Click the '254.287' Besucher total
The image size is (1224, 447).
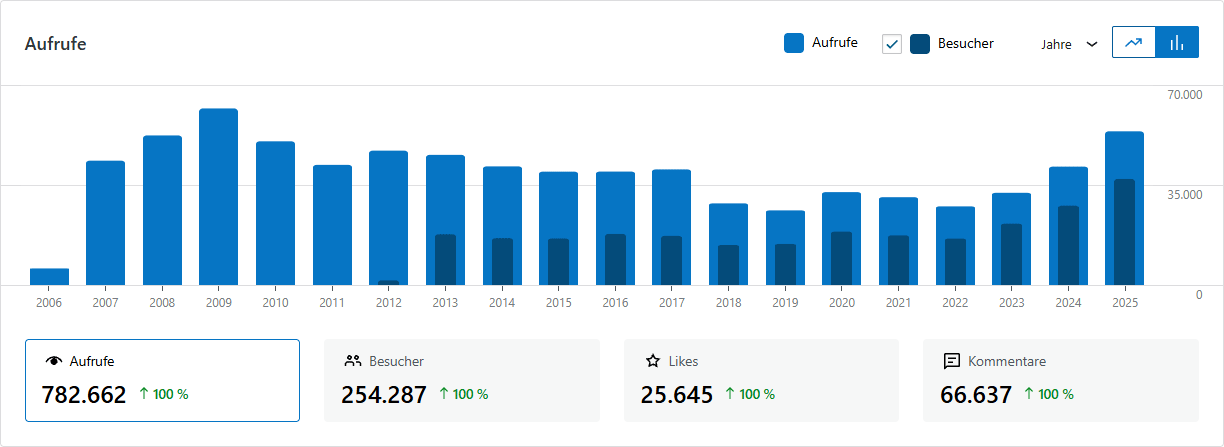click(x=384, y=395)
